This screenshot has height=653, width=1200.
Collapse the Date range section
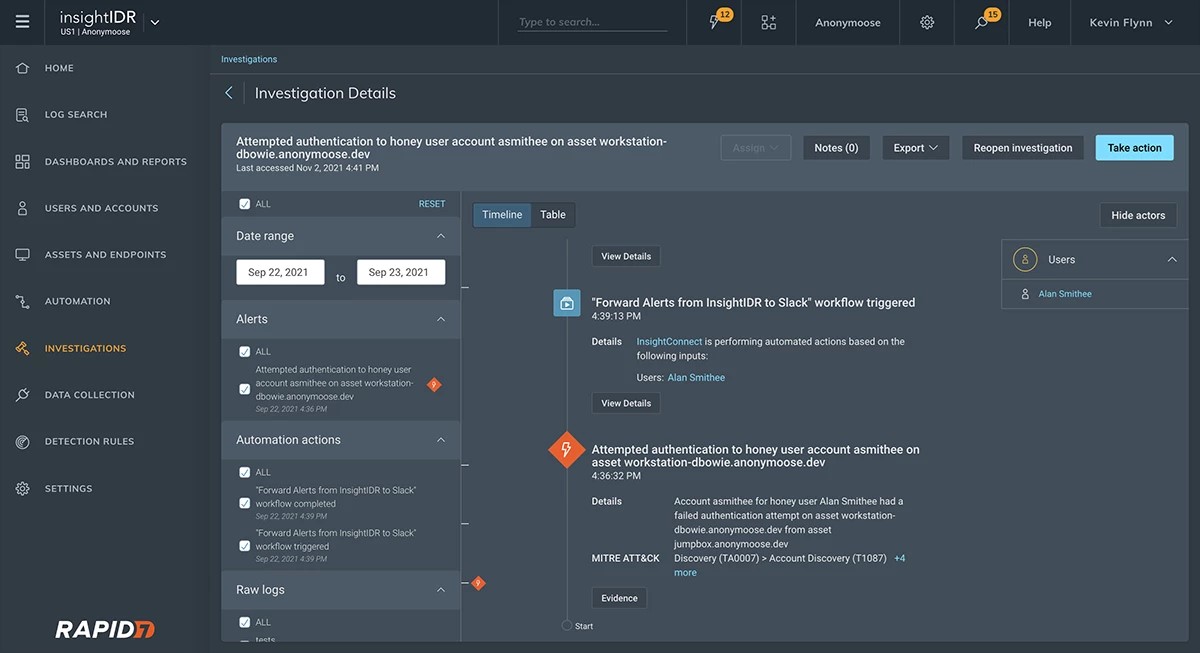(441, 236)
